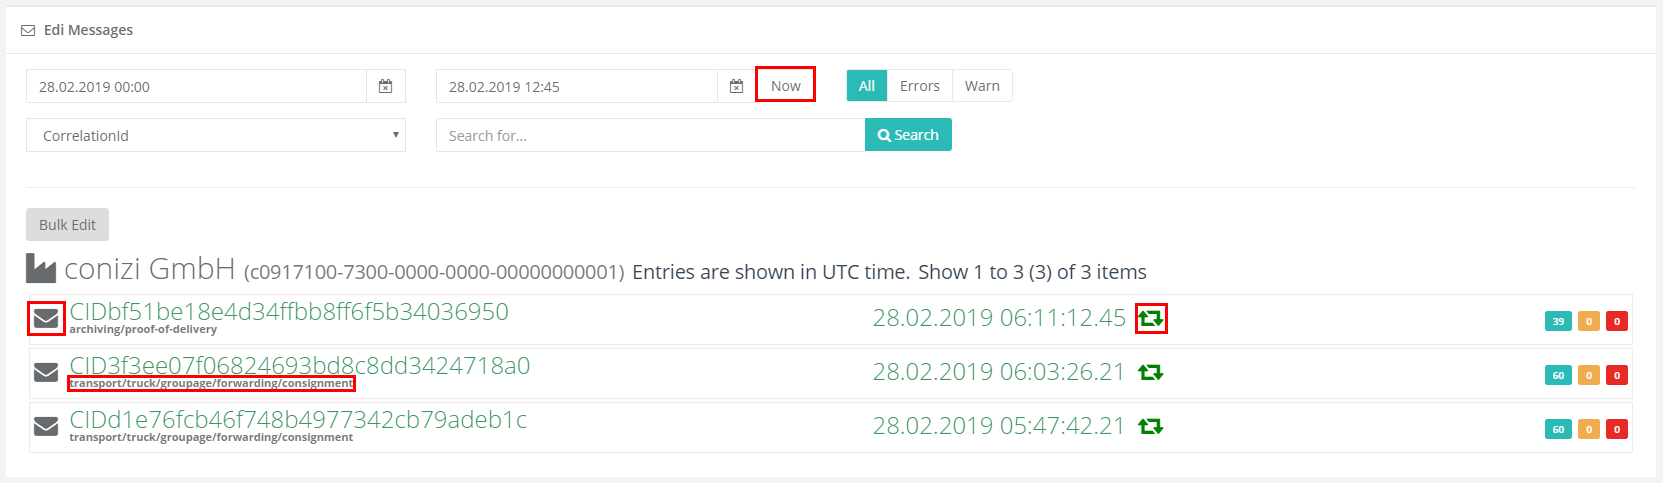
Task: Click envelope icon of CID3f3ee07f message
Action: point(46,373)
